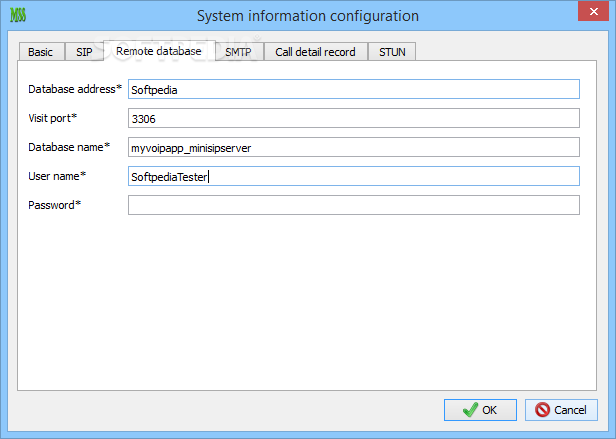616x439 pixels.
Task: Click the Visit port* label
Action: [x=53, y=118]
